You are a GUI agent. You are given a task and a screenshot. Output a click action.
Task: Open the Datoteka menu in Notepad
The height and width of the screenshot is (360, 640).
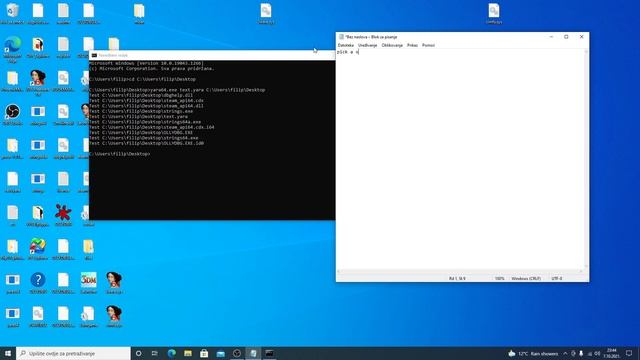coord(346,45)
